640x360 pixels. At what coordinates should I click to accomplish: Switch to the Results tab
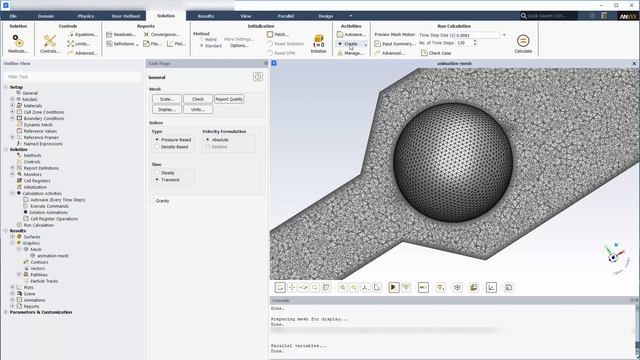pyautogui.click(x=206, y=16)
